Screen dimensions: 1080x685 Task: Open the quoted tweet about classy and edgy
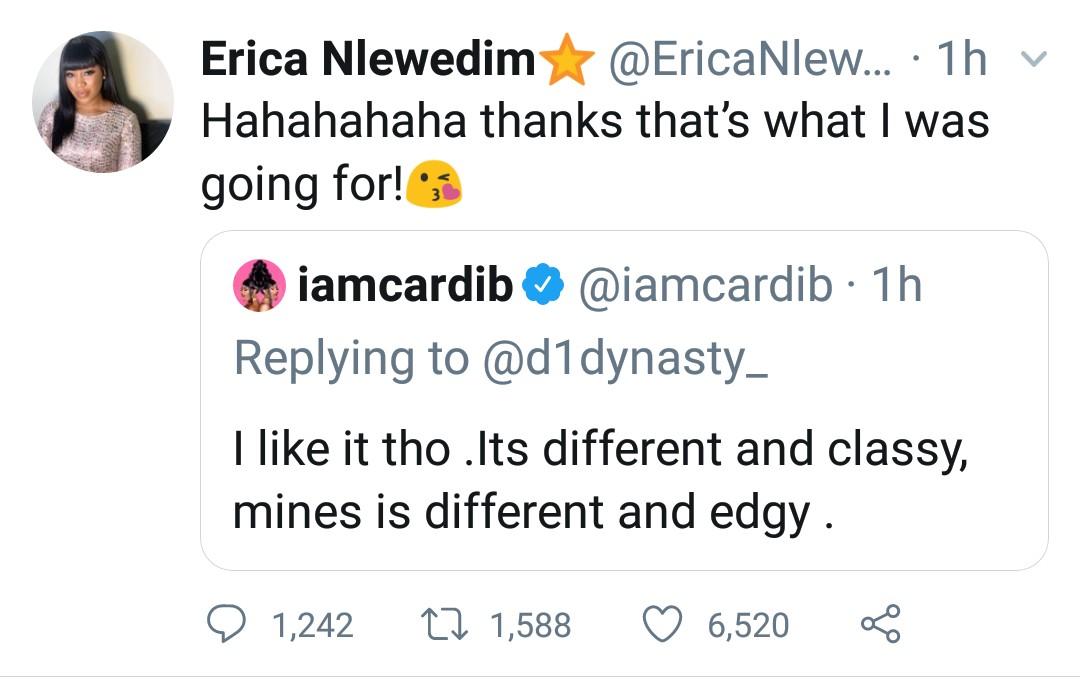pyautogui.click(x=600, y=482)
